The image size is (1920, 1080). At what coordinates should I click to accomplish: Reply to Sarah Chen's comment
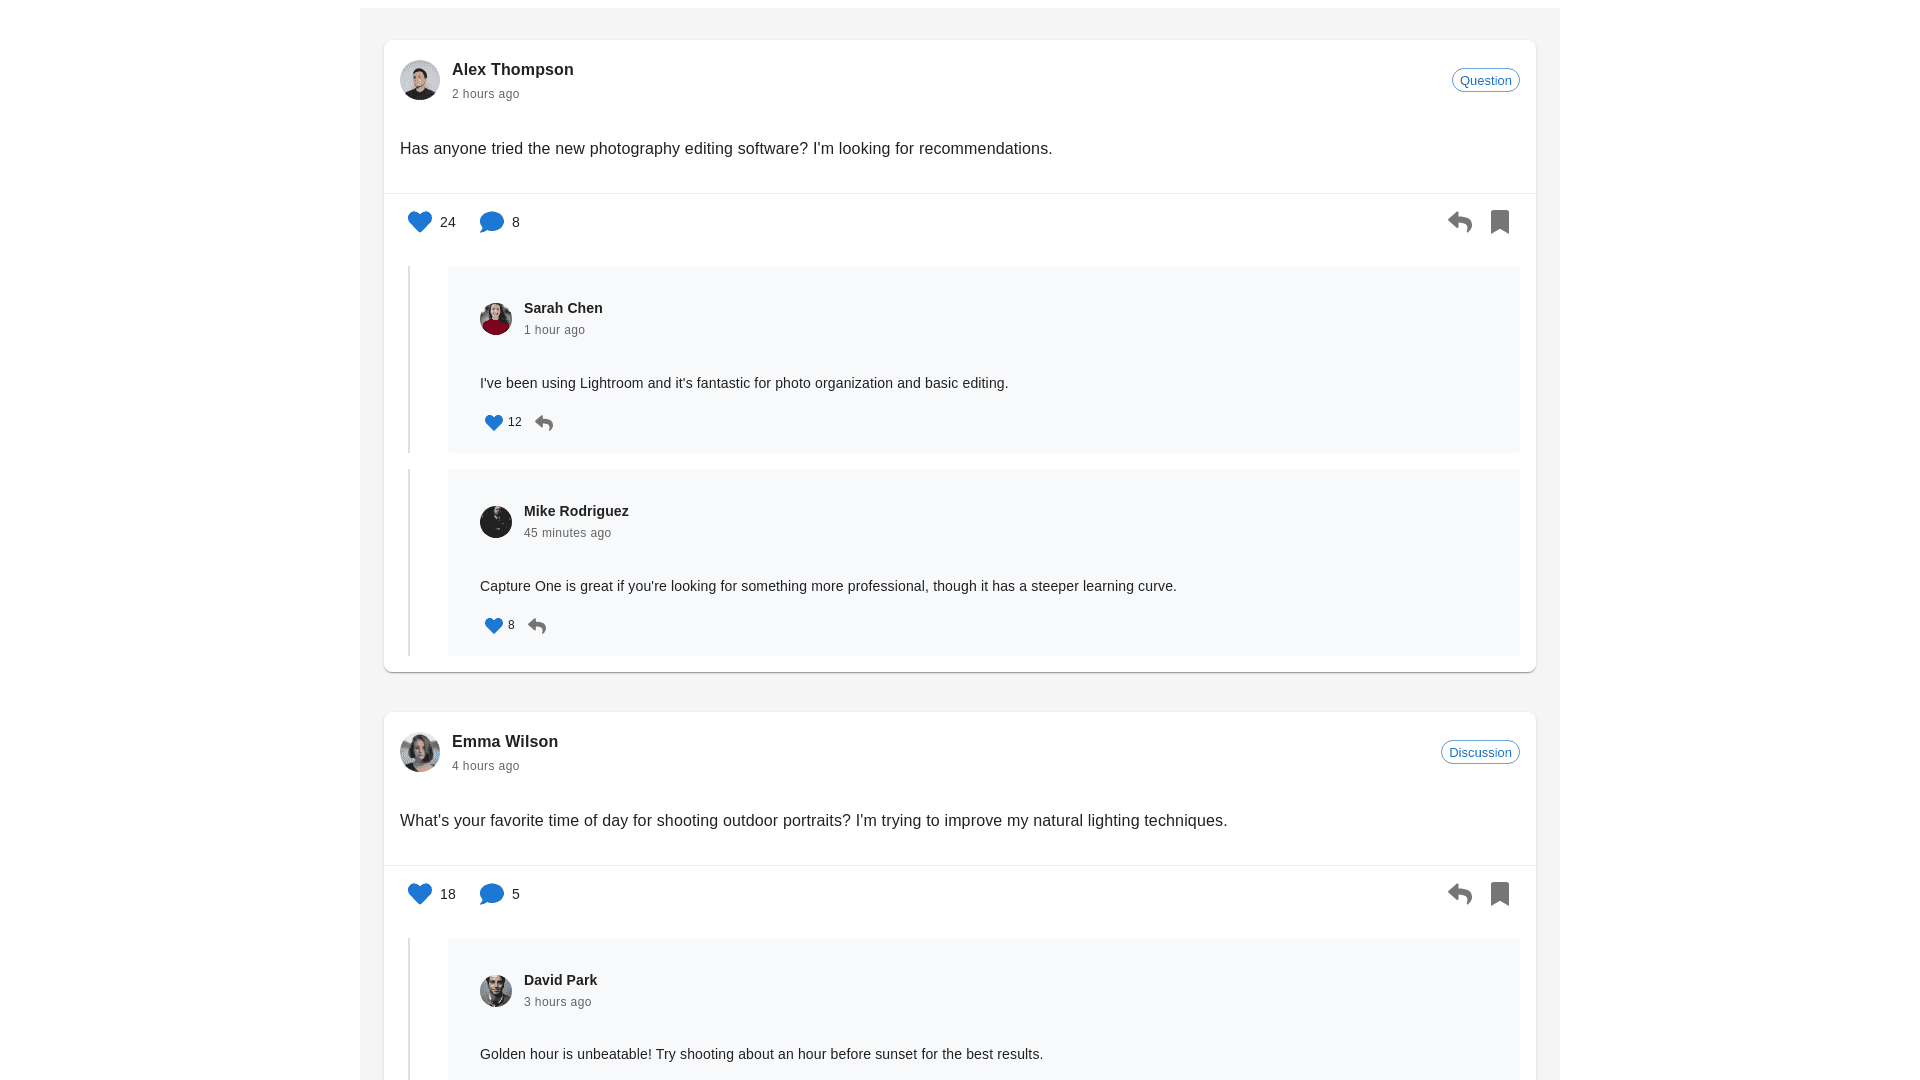click(x=544, y=423)
